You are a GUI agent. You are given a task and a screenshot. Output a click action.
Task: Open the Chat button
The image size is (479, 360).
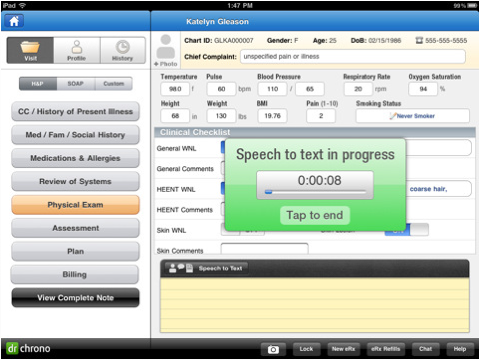(425, 349)
